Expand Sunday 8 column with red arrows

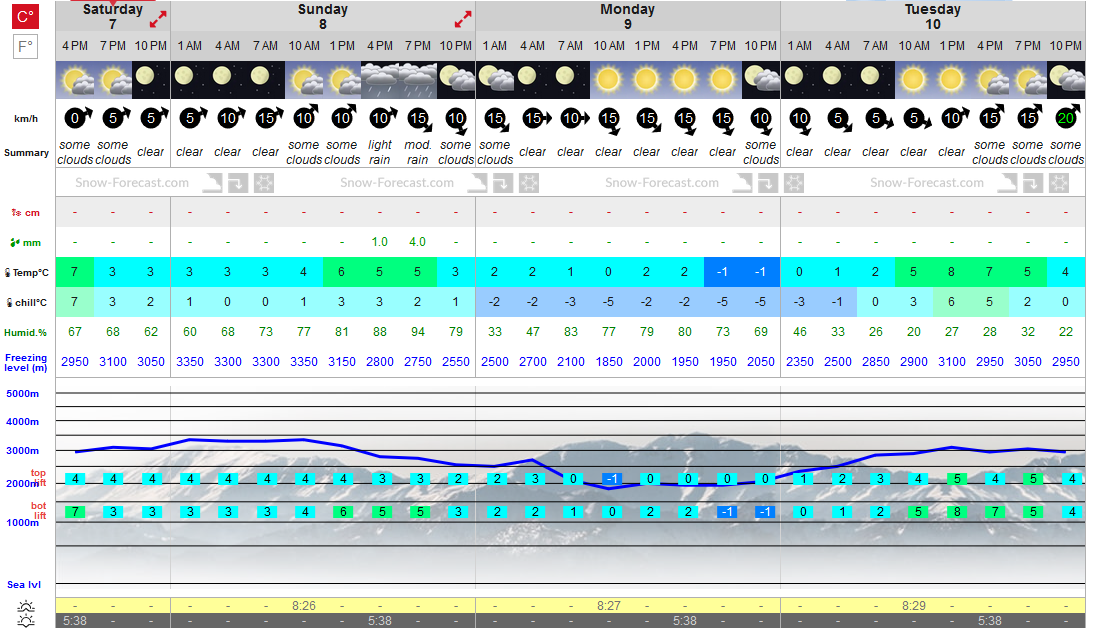463,20
